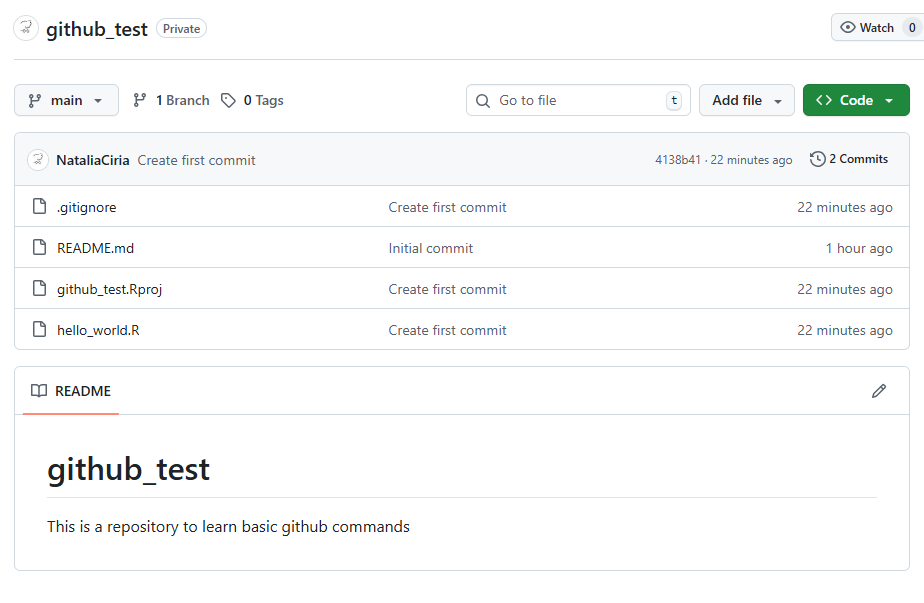This screenshot has width=924, height=603.
Task: Click the pencil icon to edit README
Action: pyautogui.click(x=879, y=391)
